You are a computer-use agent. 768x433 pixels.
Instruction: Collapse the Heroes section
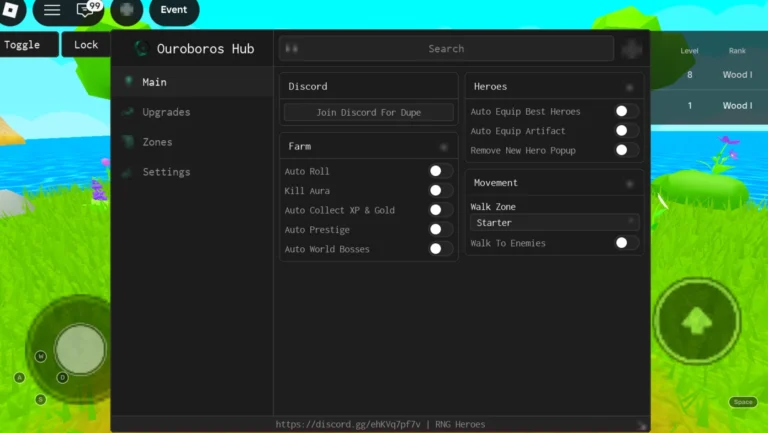(629, 87)
